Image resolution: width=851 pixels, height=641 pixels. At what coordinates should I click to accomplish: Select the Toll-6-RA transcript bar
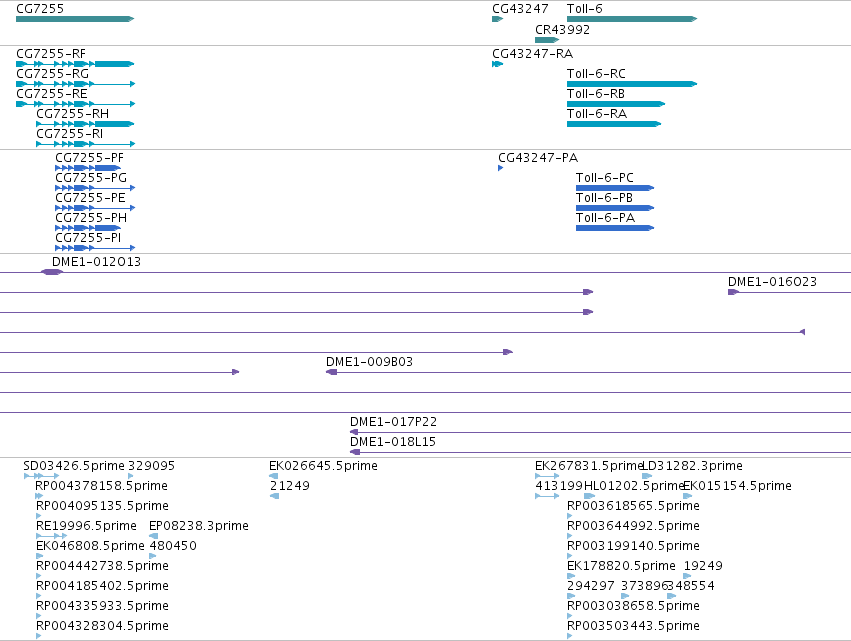[x=614, y=124]
